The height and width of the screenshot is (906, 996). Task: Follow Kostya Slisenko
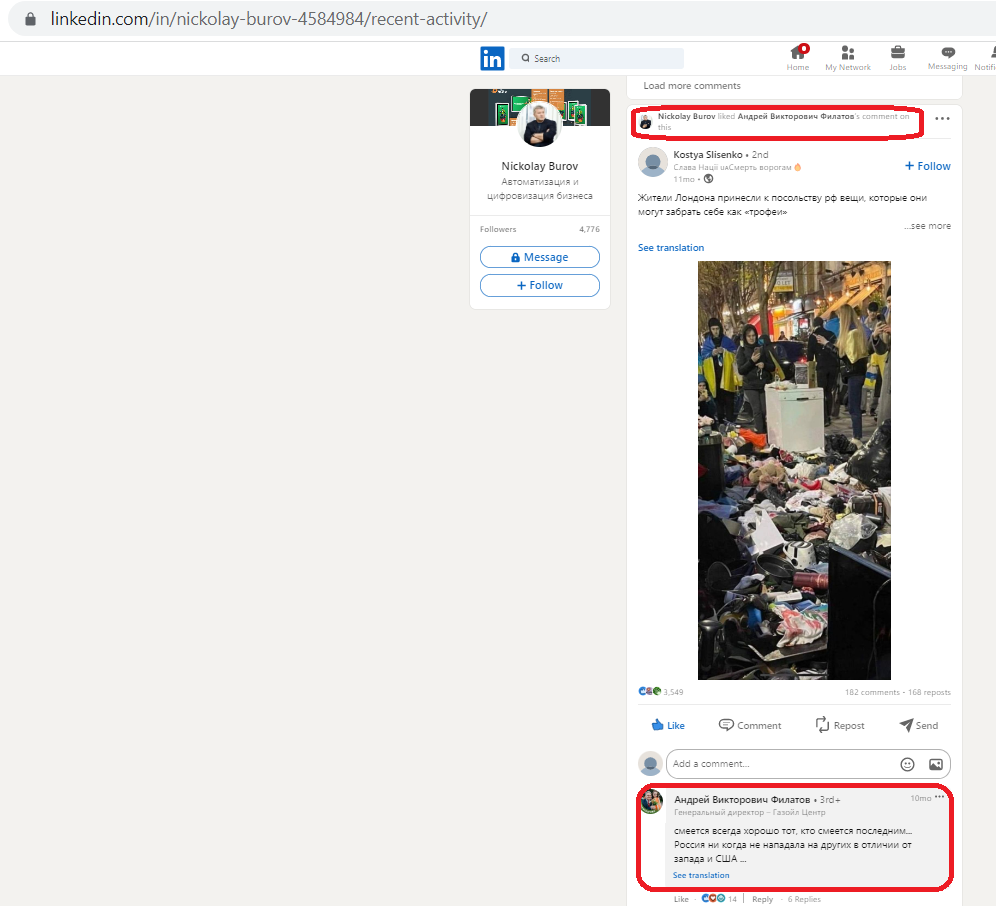(927, 166)
